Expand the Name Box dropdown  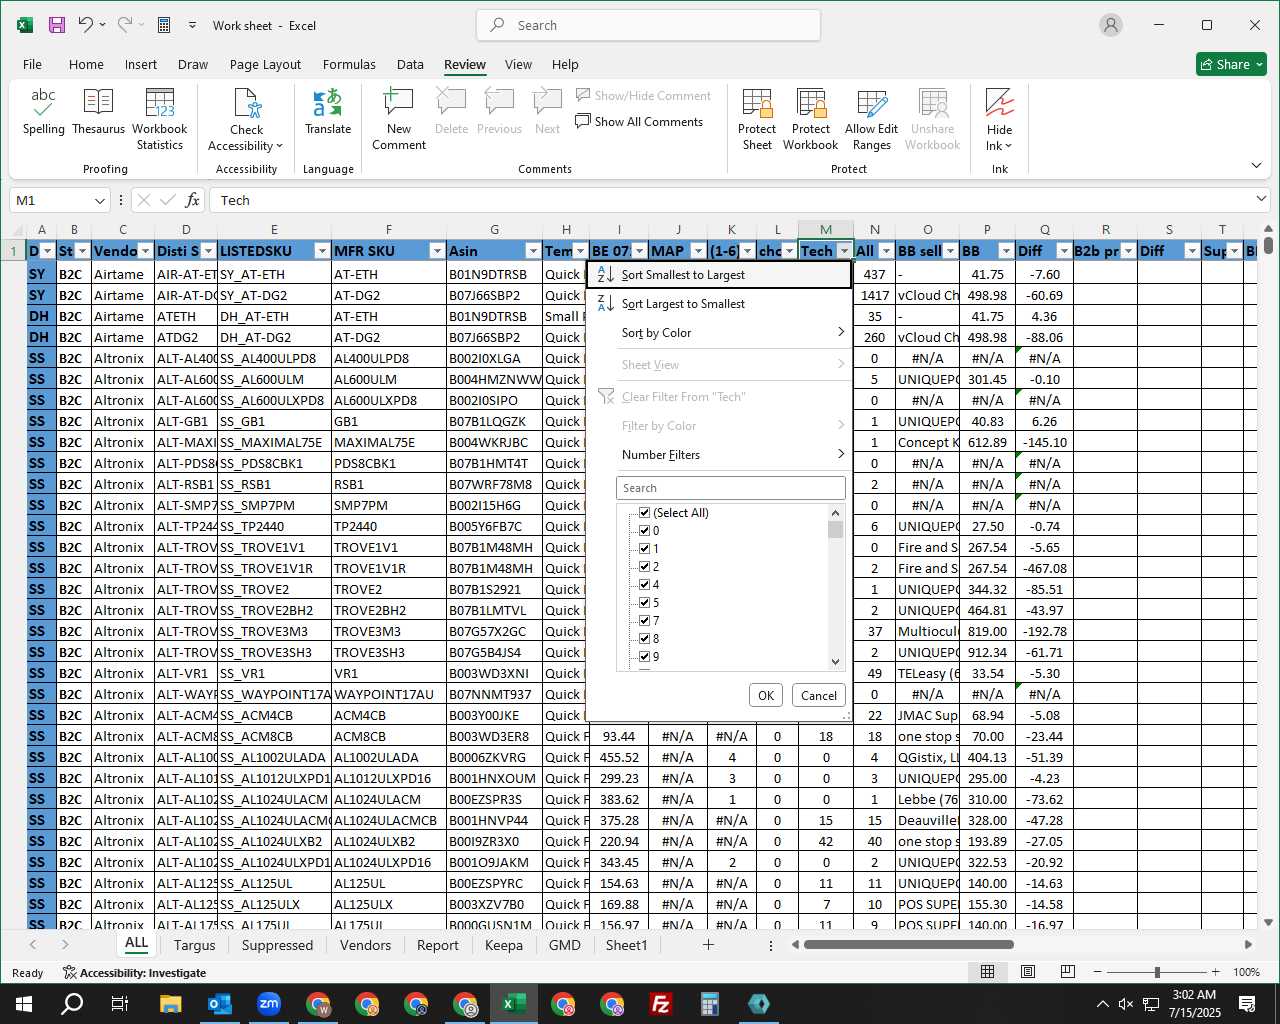pos(99,200)
